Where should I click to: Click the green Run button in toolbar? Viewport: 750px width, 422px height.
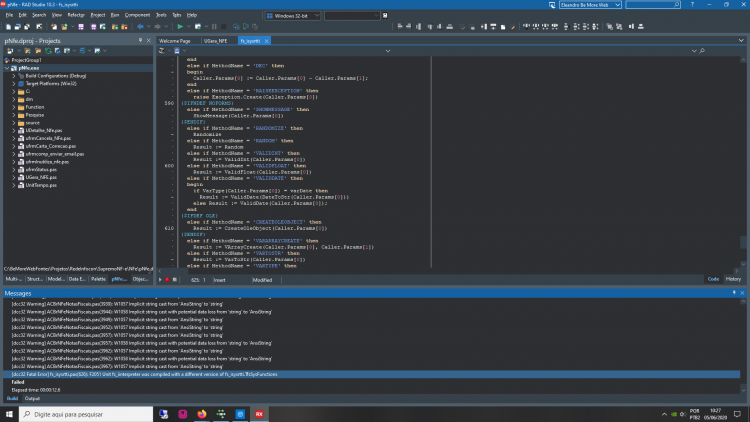coord(180,27)
